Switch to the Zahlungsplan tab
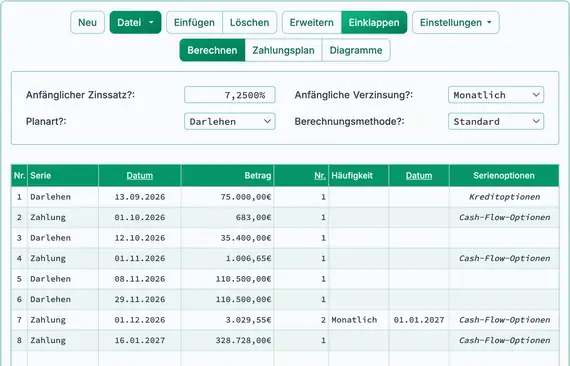 [x=284, y=50]
